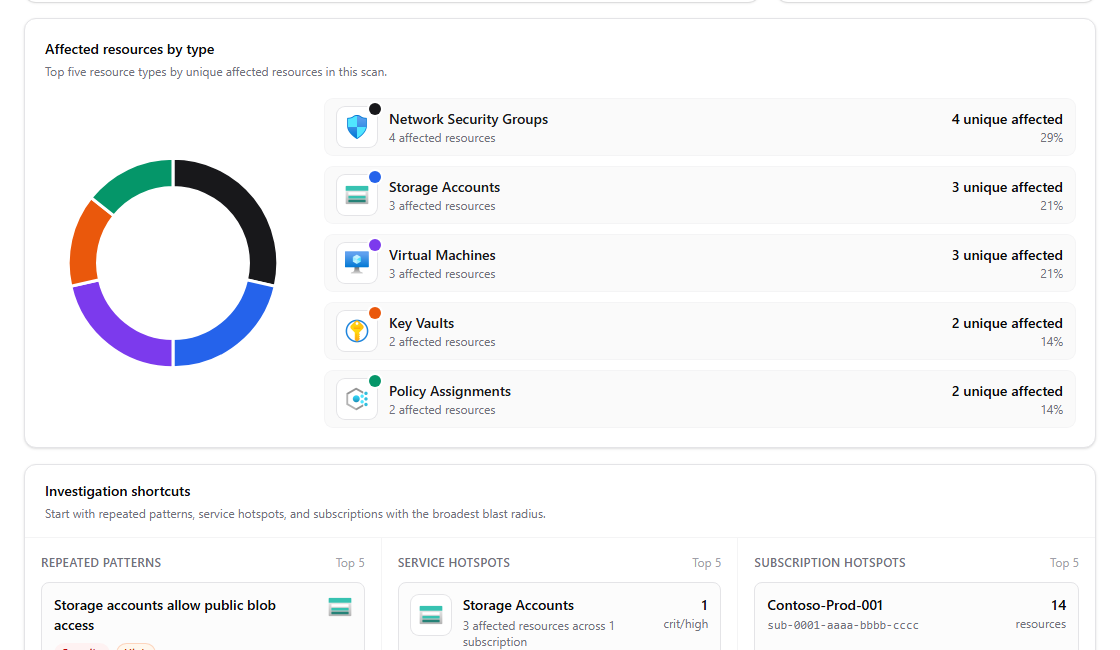
Task: Click the Storage Accounts icon under Service Hotspots
Action: pyautogui.click(x=431, y=615)
